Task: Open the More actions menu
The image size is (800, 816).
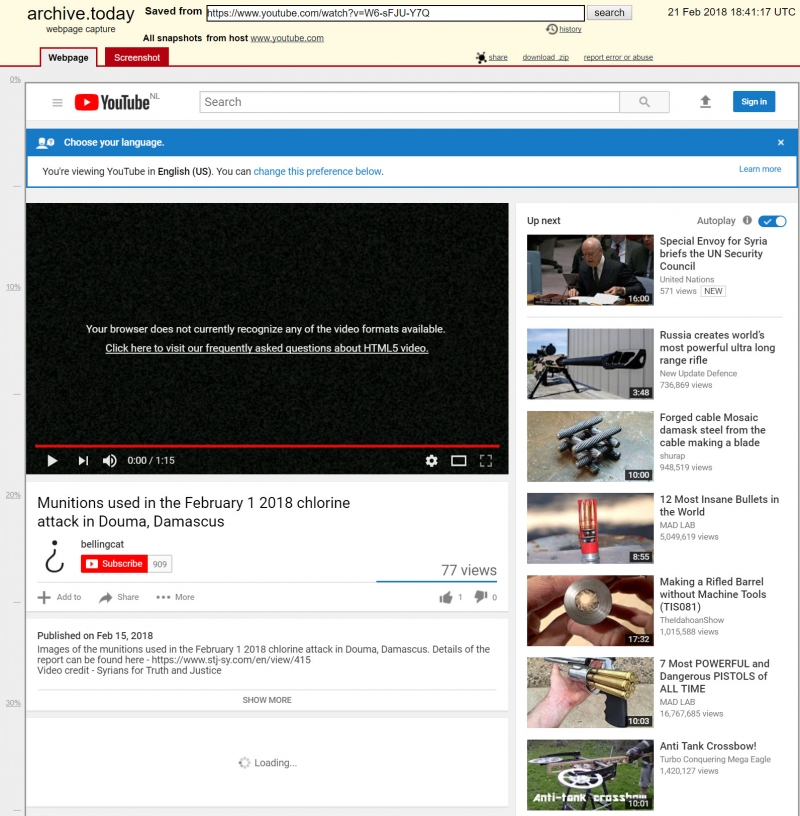Action: (175, 597)
